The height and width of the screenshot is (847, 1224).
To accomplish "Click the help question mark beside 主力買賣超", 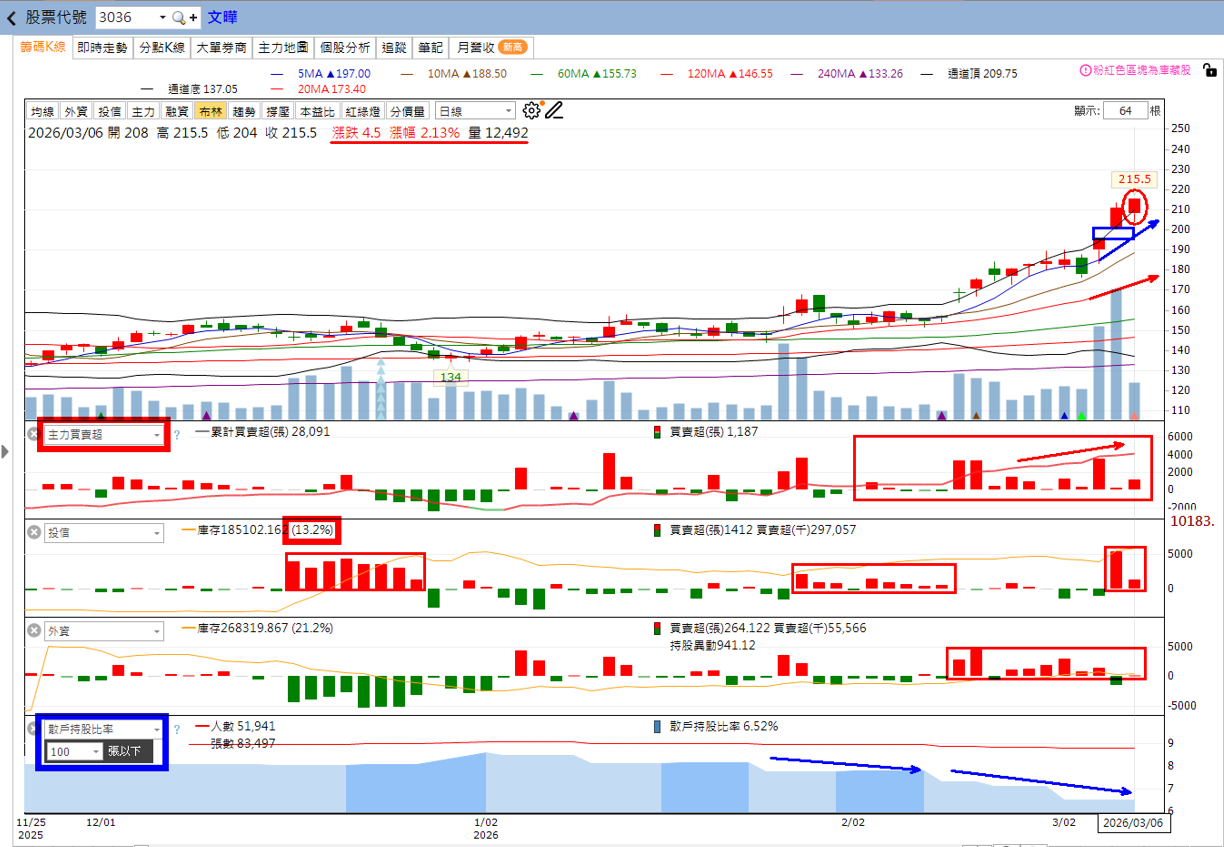I will pos(177,435).
